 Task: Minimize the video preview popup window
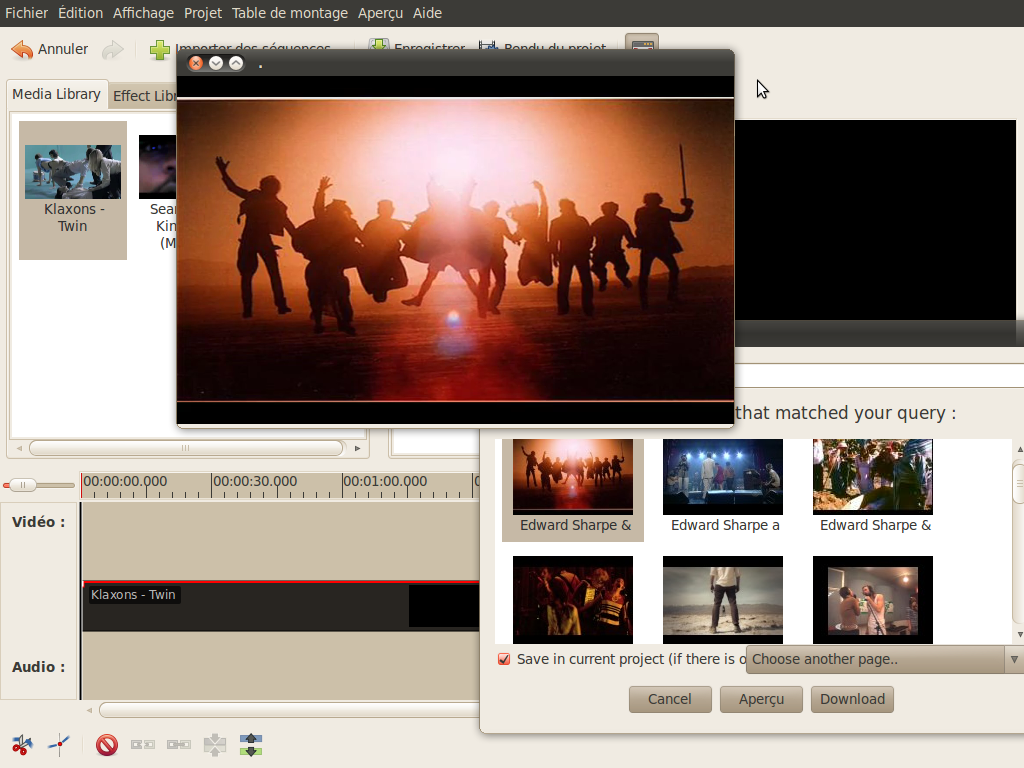click(216, 63)
